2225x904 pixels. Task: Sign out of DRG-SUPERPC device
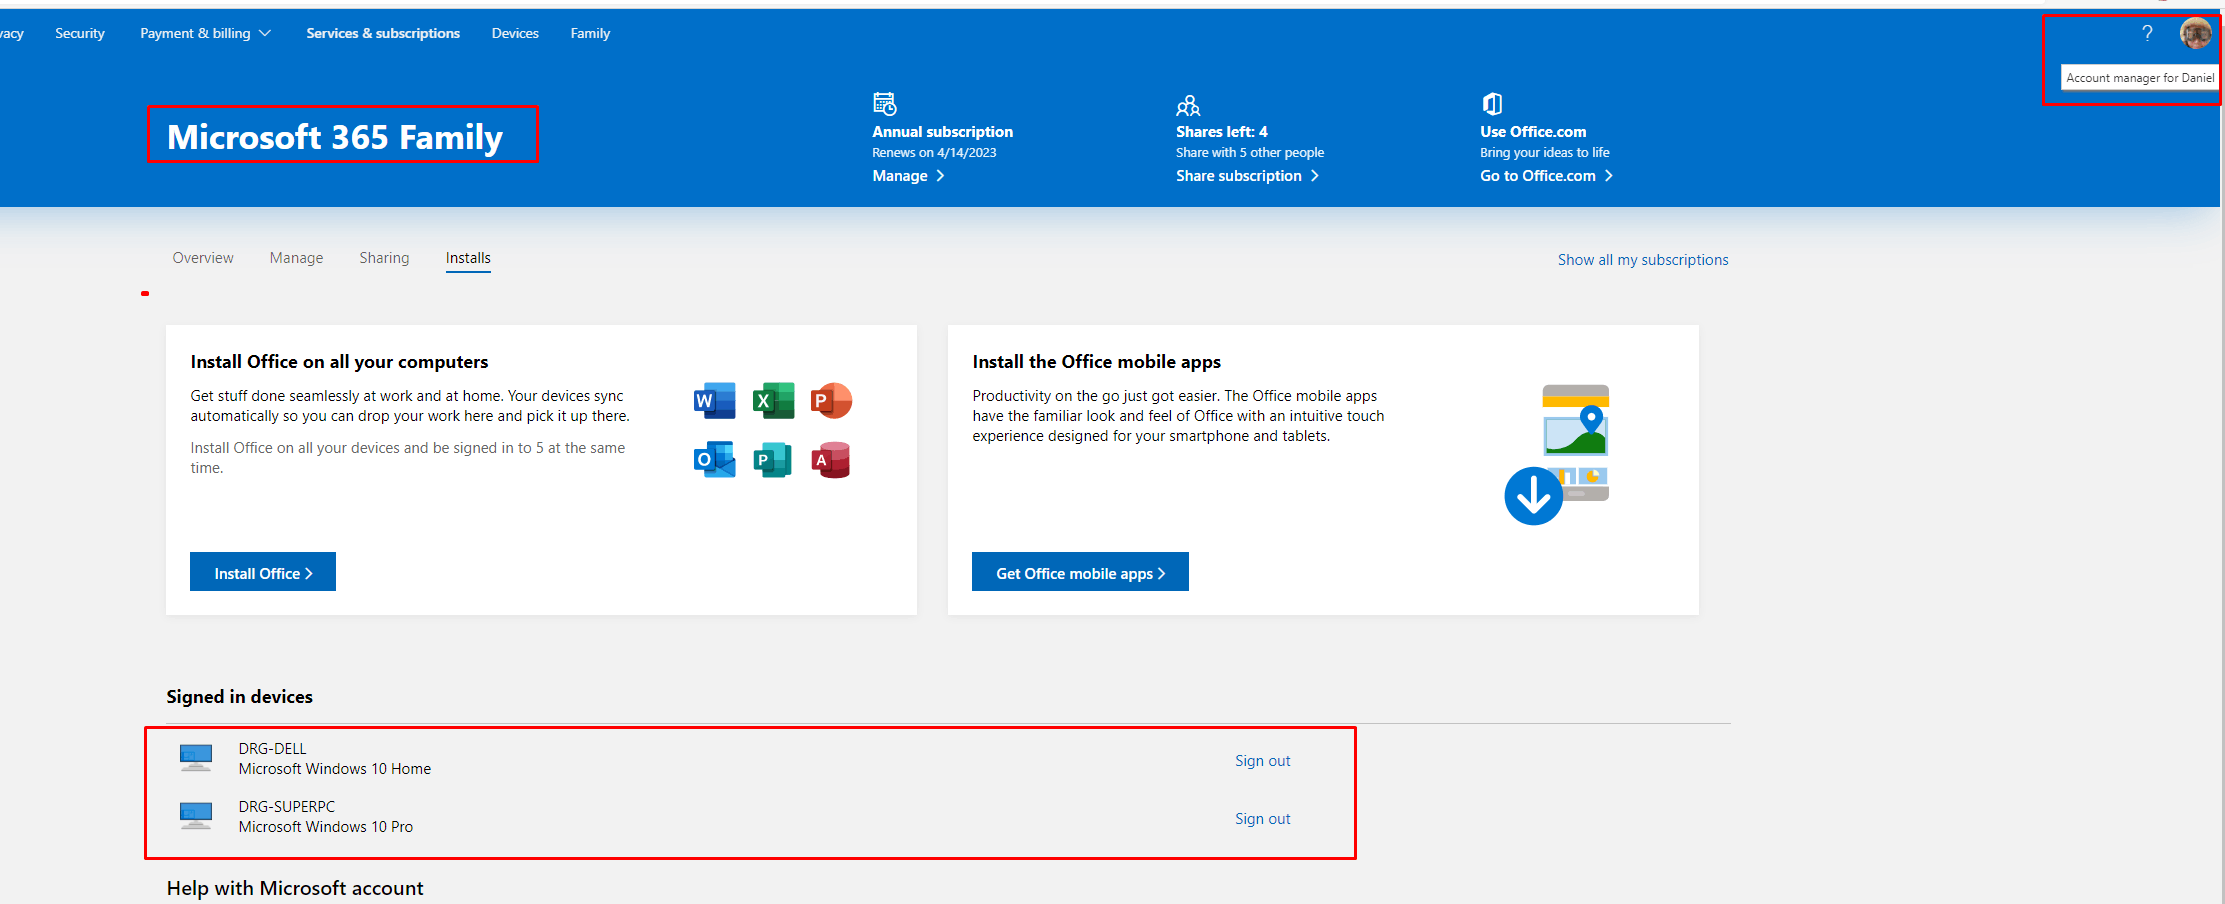point(1262,819)
